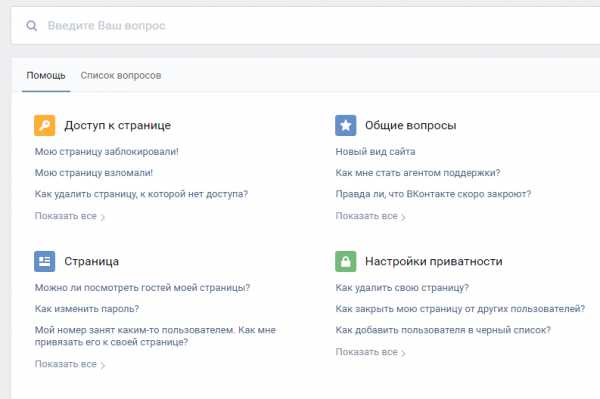Open 'Как изменить пароль?' question
The height and width of the screenshot is (399, 600).
87,309
